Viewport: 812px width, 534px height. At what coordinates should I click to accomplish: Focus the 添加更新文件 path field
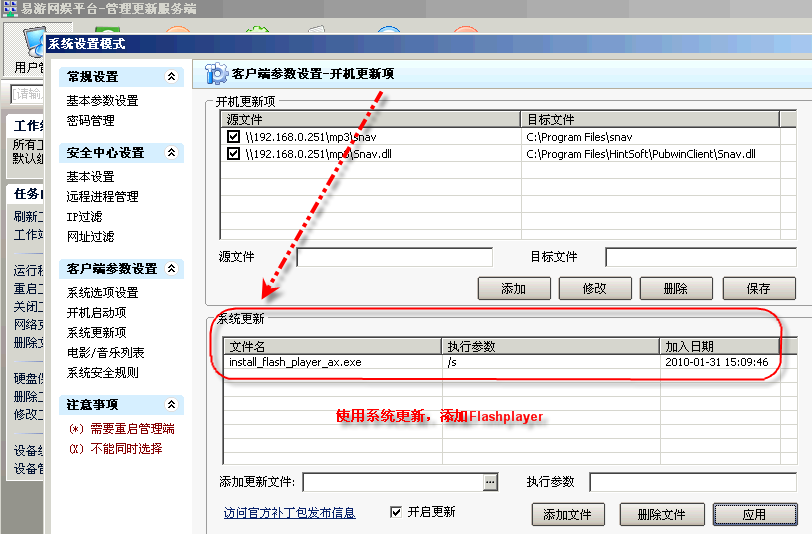393,482
